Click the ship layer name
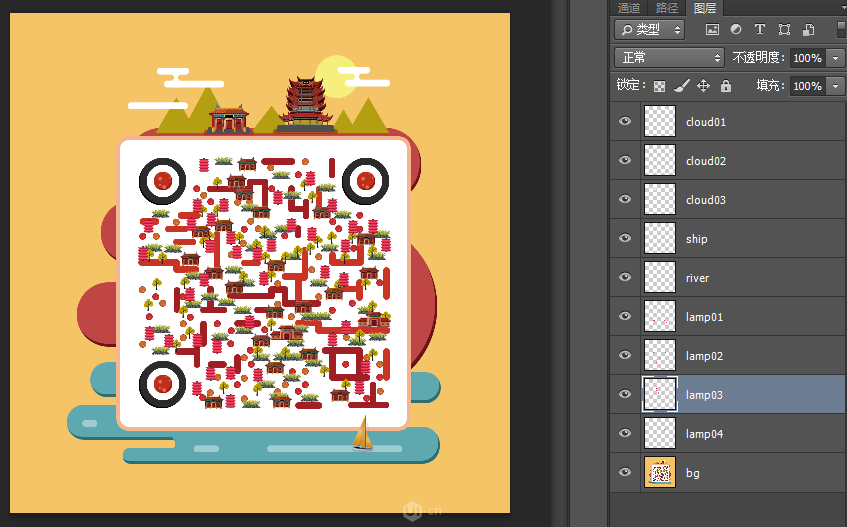Screen dimensions: 847x527 pyautogui.click(x=696, y=239)
